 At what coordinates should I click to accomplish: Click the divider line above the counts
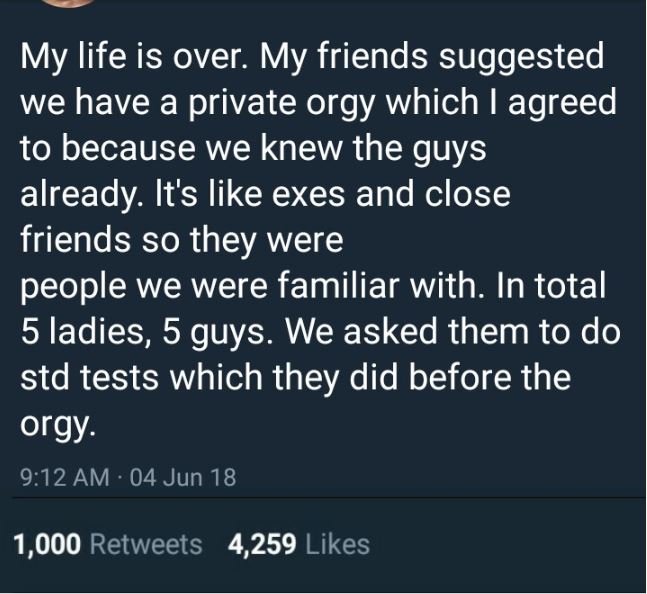[x=323, y=497]
